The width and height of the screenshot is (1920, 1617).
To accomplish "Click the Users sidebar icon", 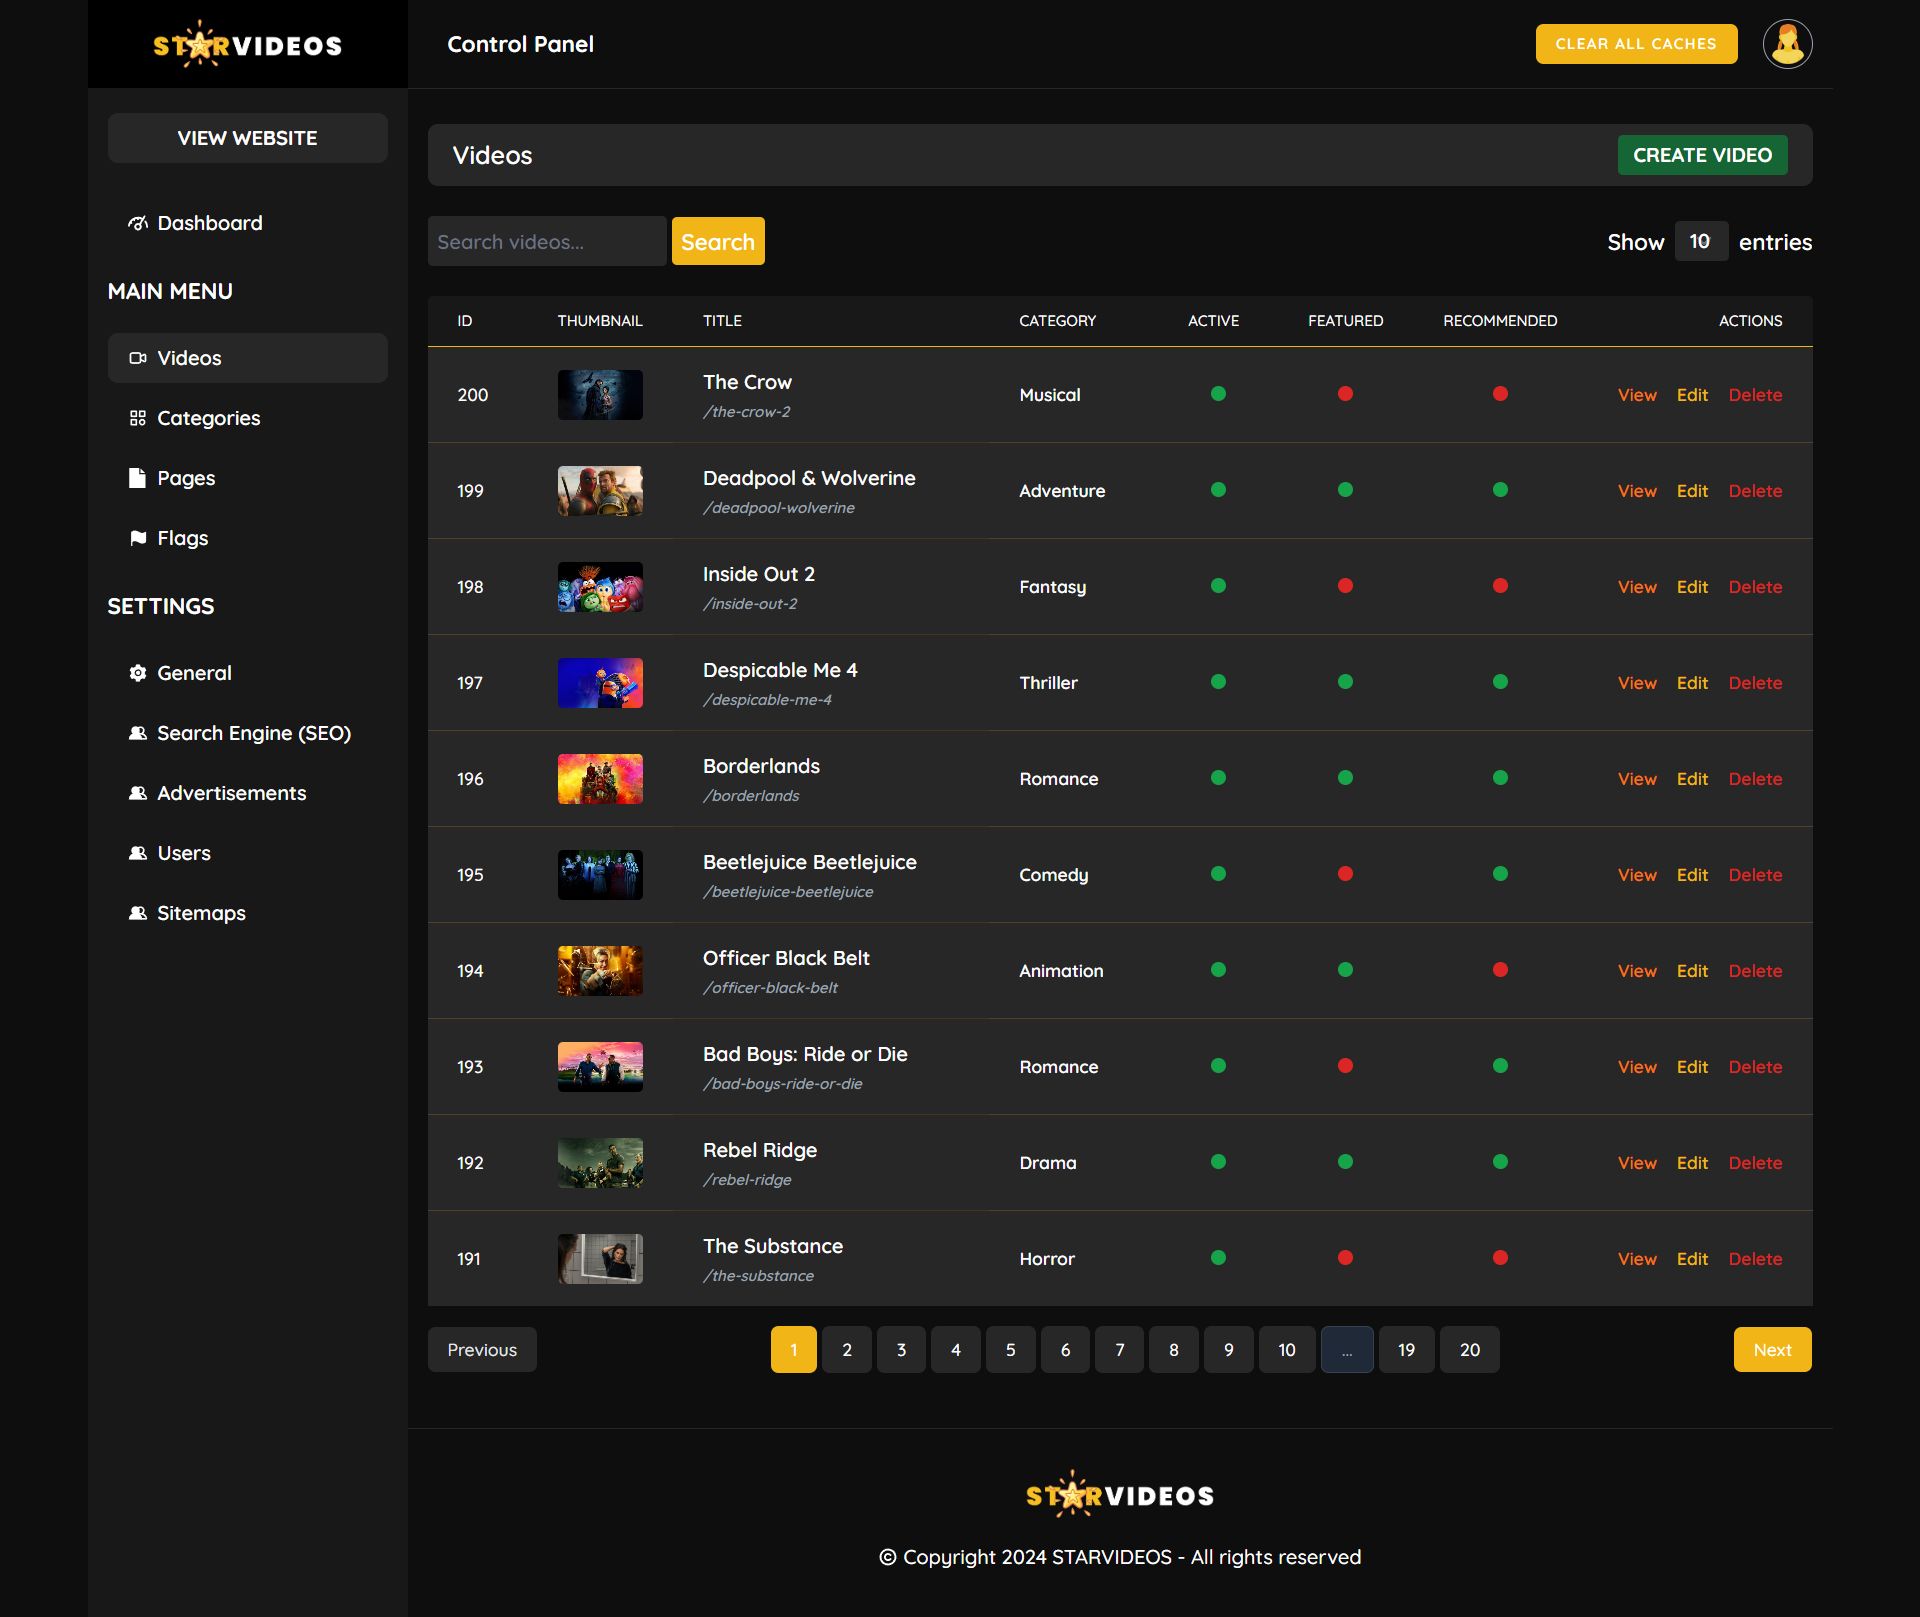I will click(138, 853).
